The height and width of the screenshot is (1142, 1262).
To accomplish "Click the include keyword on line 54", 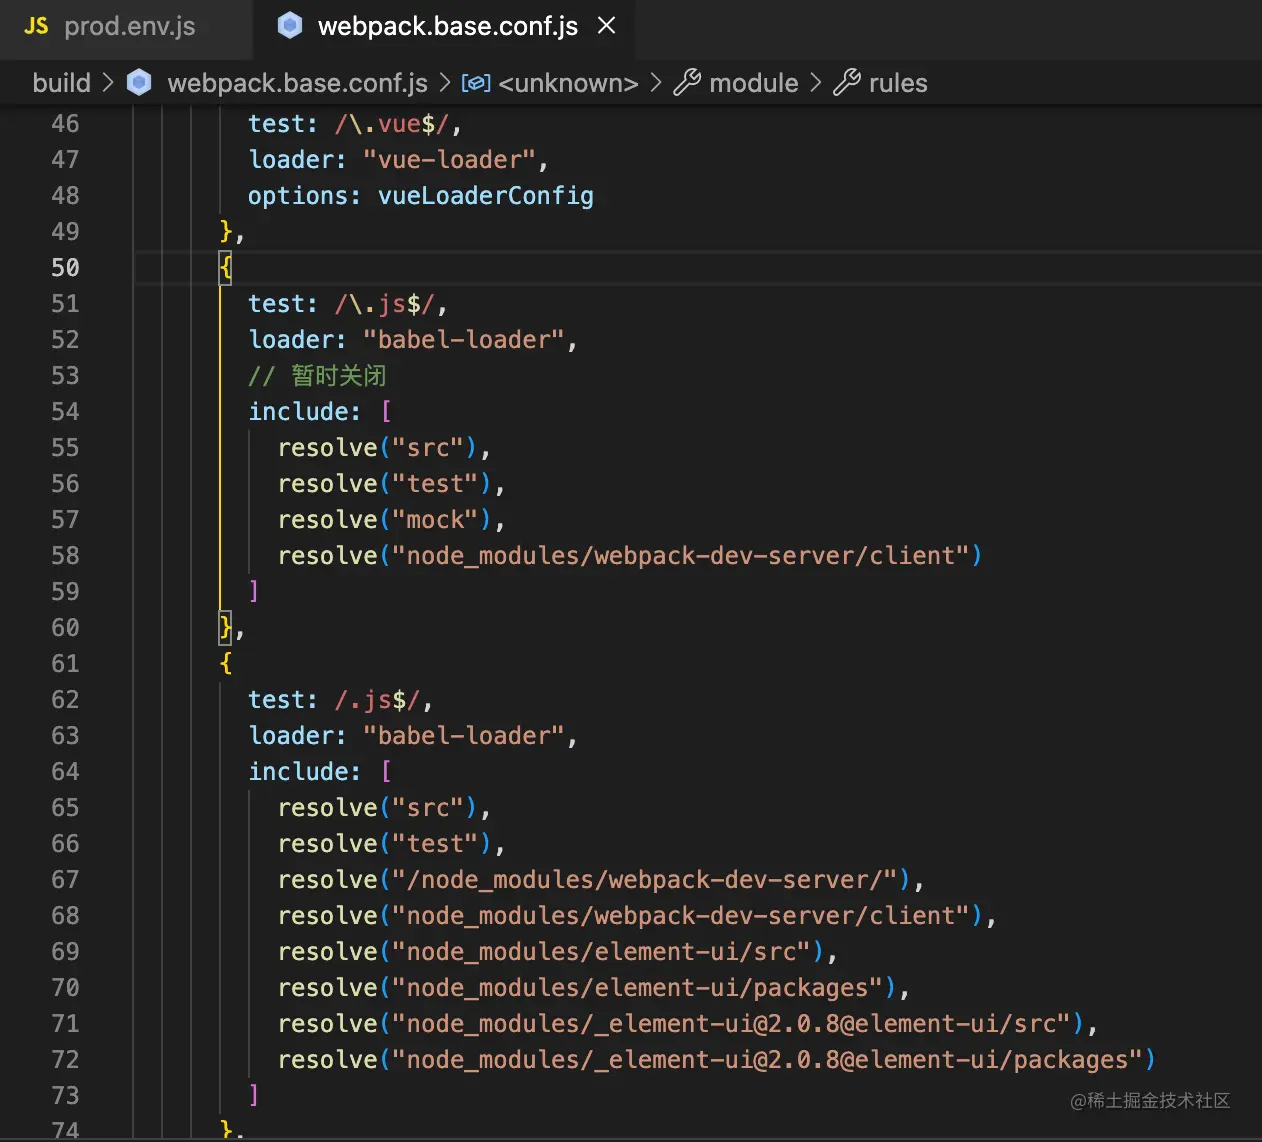I will coord(297,412).
